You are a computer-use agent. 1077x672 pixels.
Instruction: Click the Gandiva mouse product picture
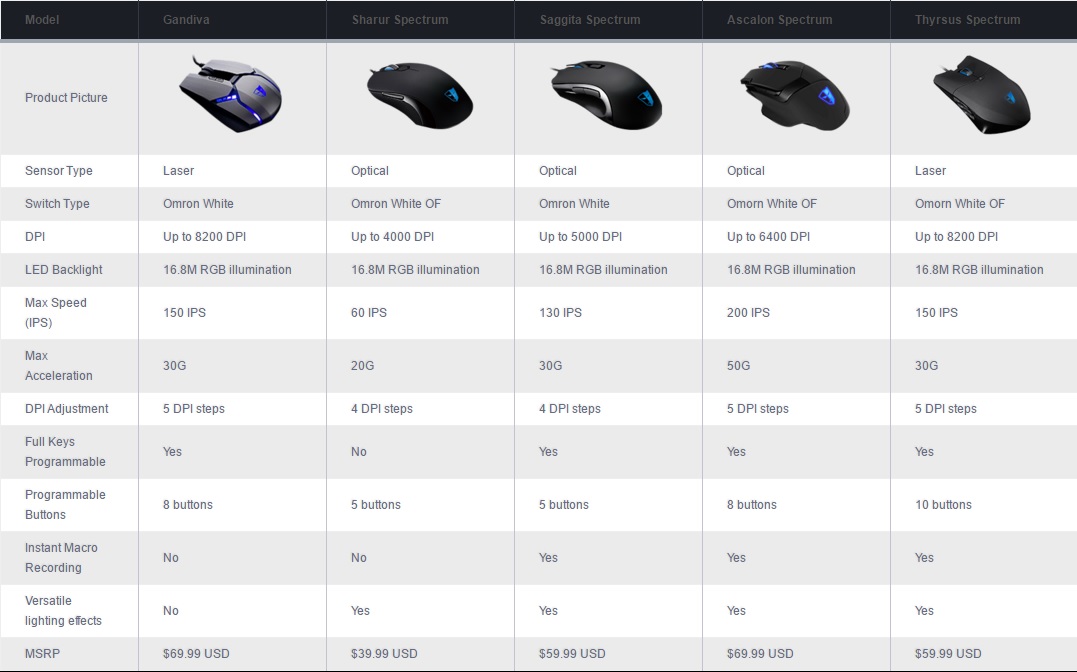coord(231,95)
